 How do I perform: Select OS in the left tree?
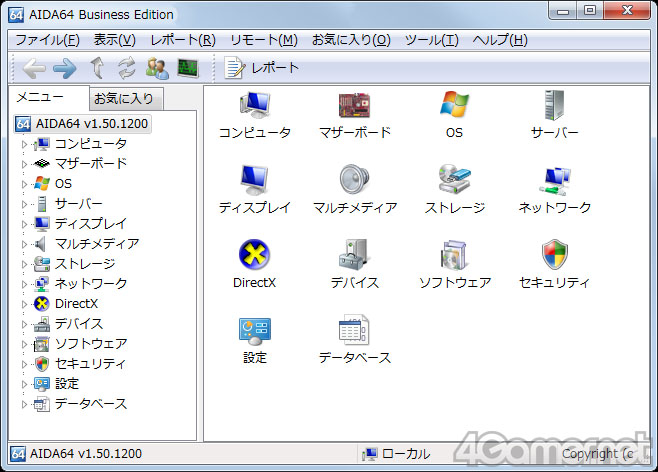63,184
